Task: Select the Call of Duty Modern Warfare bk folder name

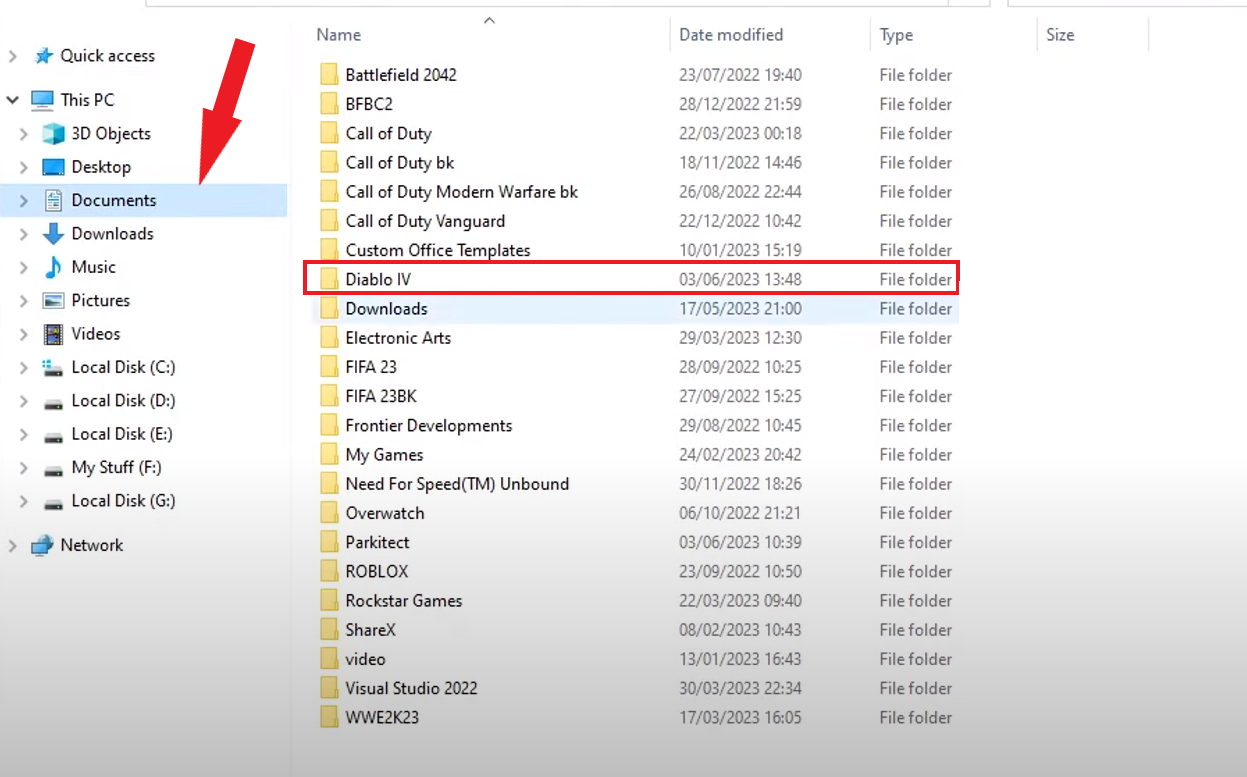Action: (462, 192)
